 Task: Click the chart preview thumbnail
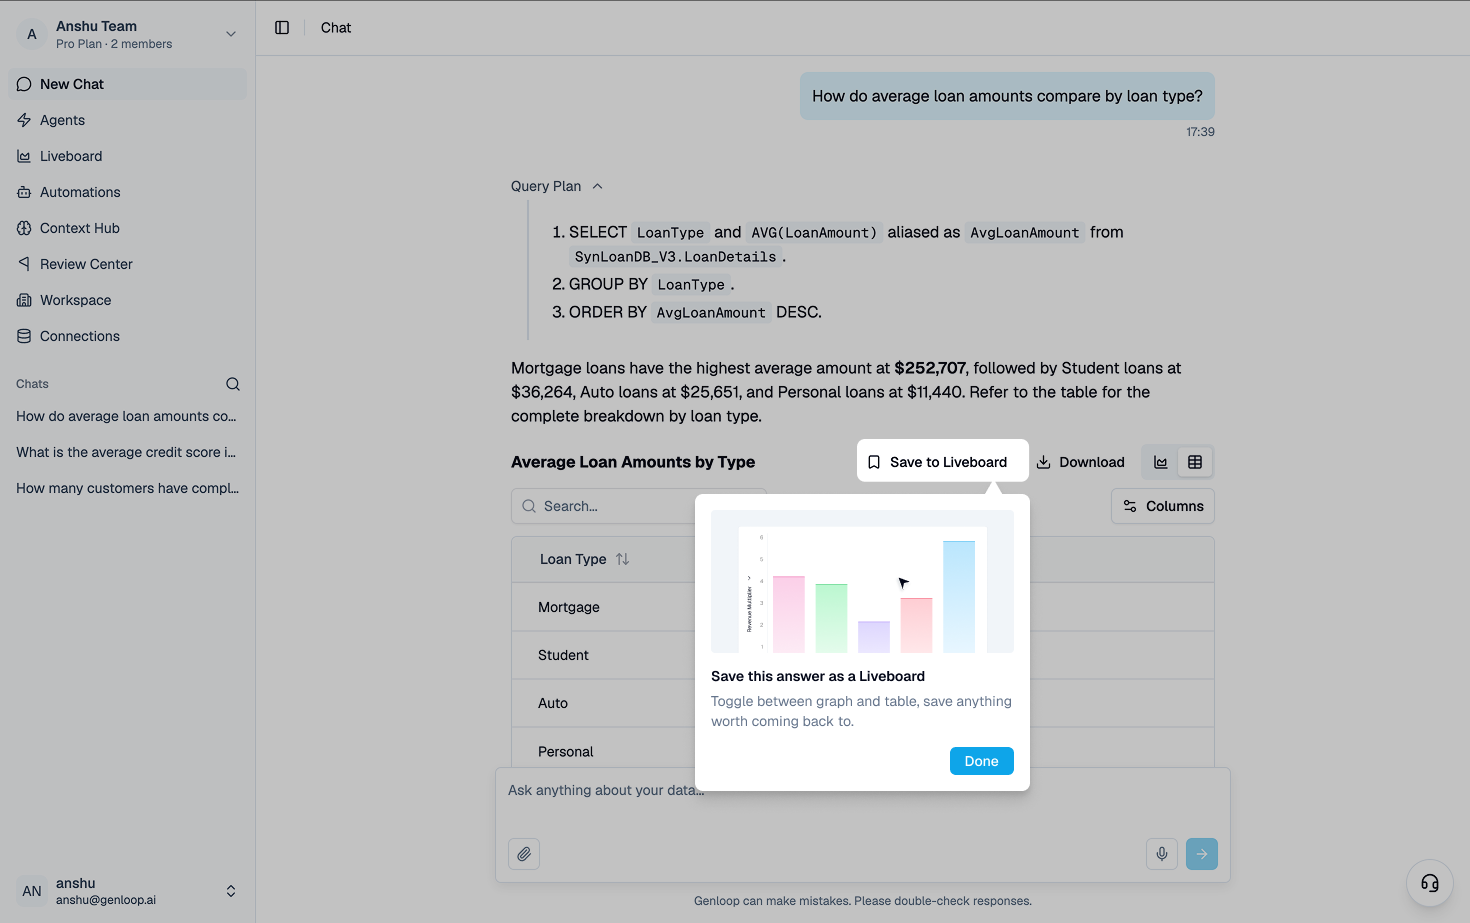point(862,581)
